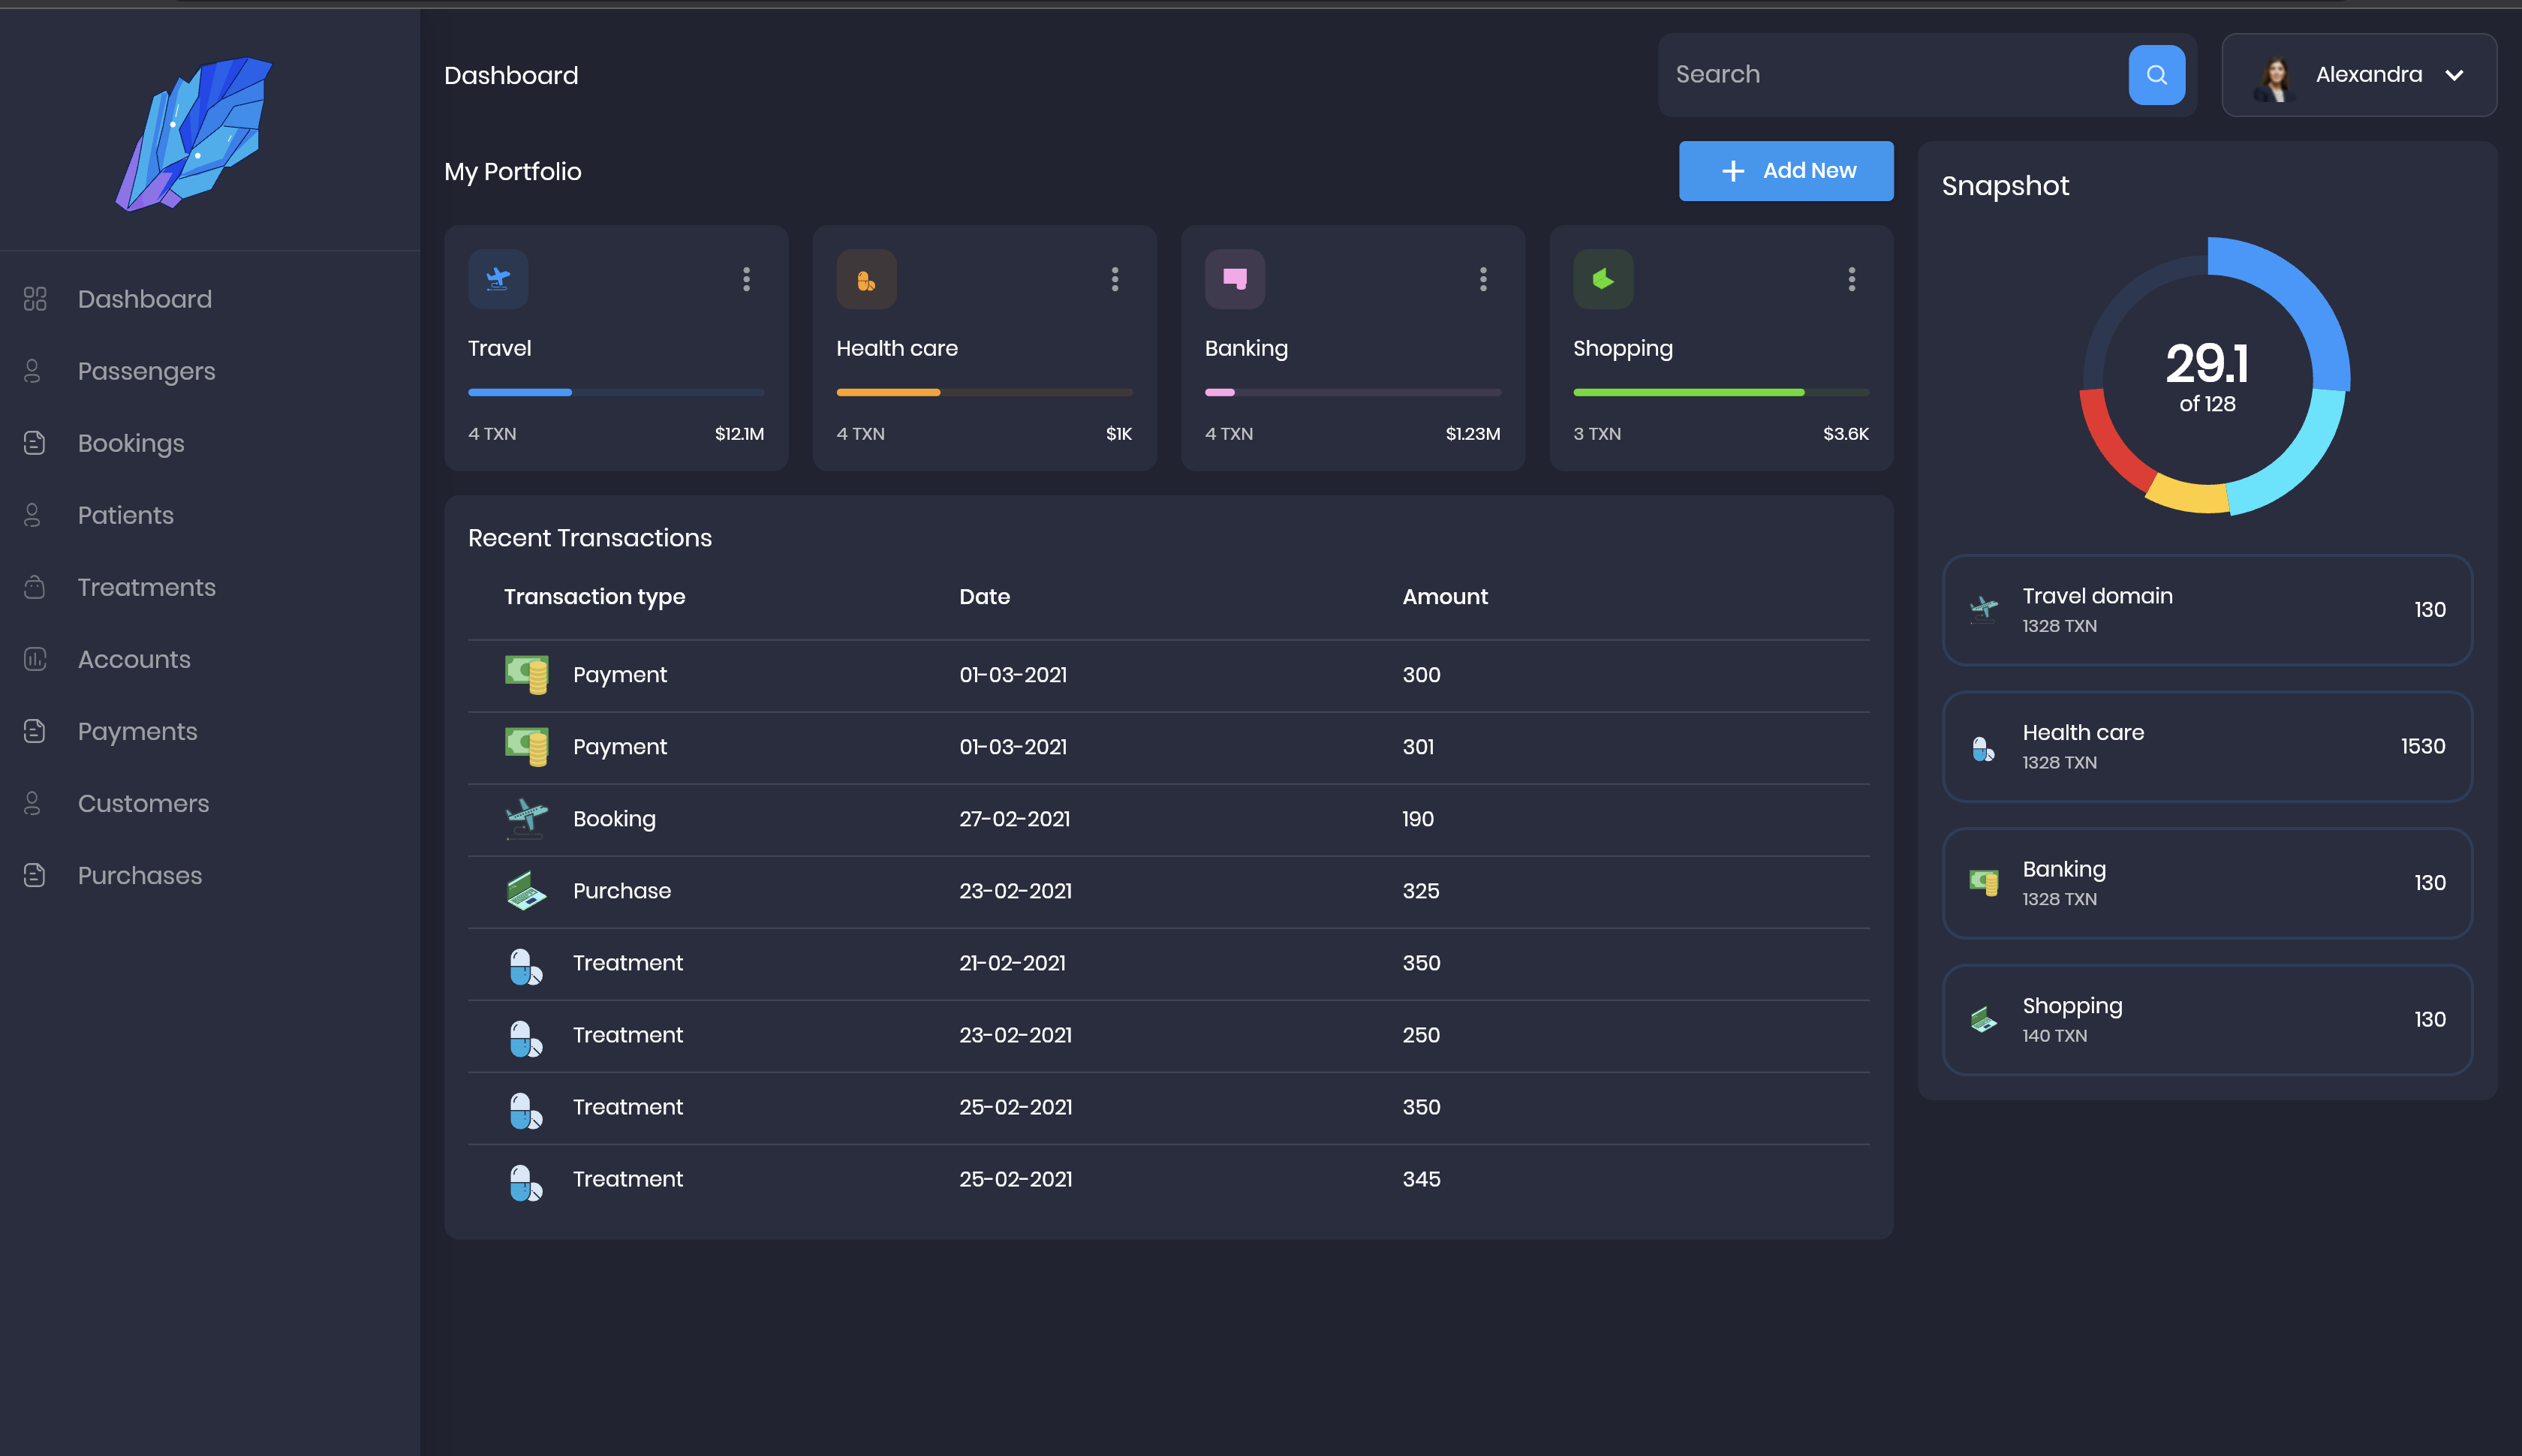The width and height of the screenshot is (2522, 1456).
Task: Switch to the Patients section
Action: pos(125,515)
